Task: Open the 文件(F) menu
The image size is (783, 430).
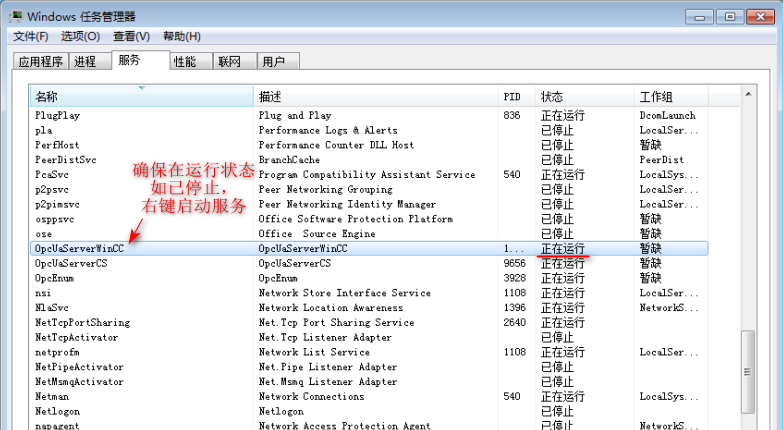Action: (31, 37)
